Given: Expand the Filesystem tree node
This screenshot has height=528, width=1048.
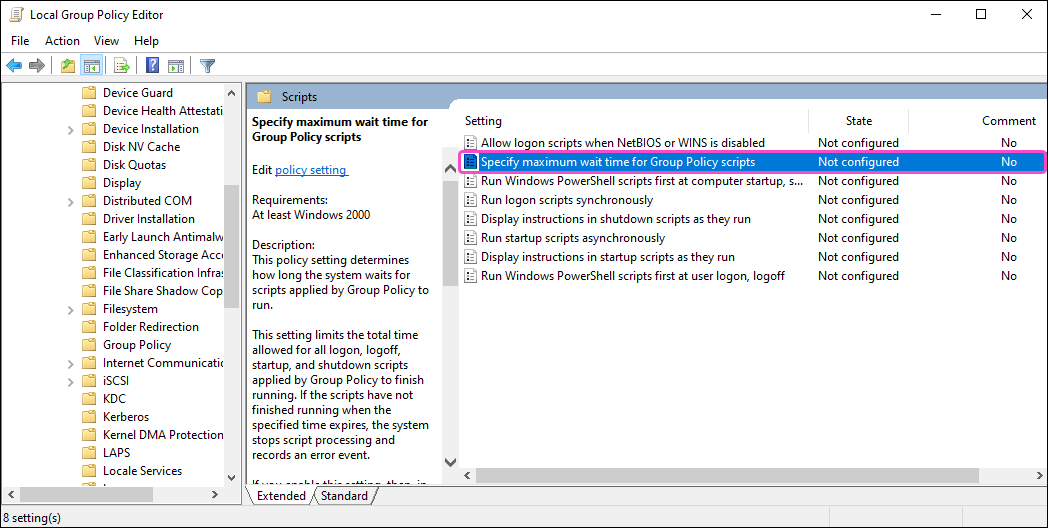Looking at the screenshot, I should tap(71, 310).
